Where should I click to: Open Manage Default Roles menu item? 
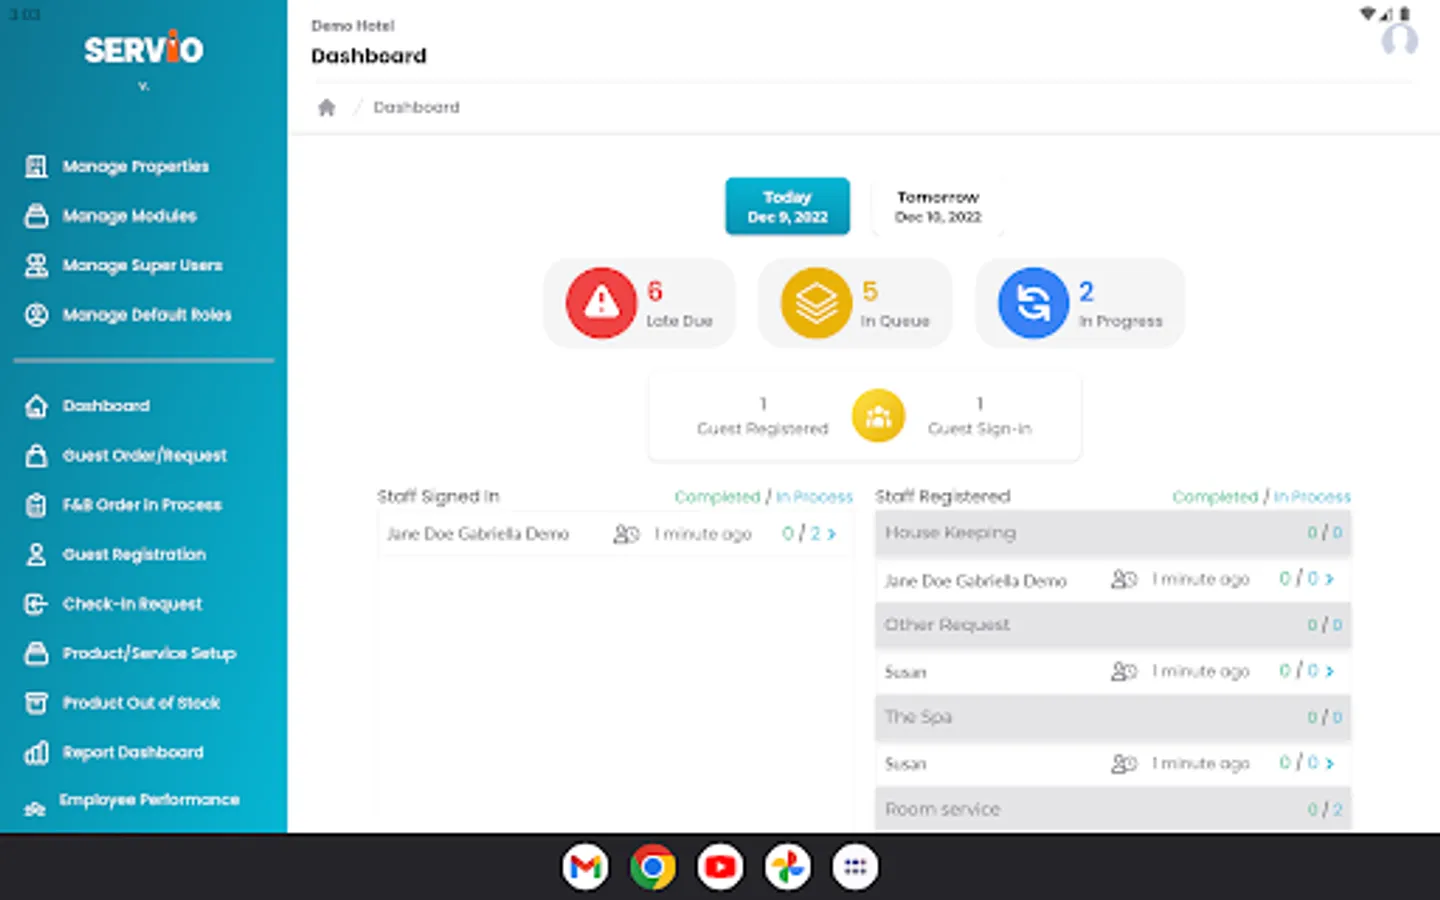(147, 315)
